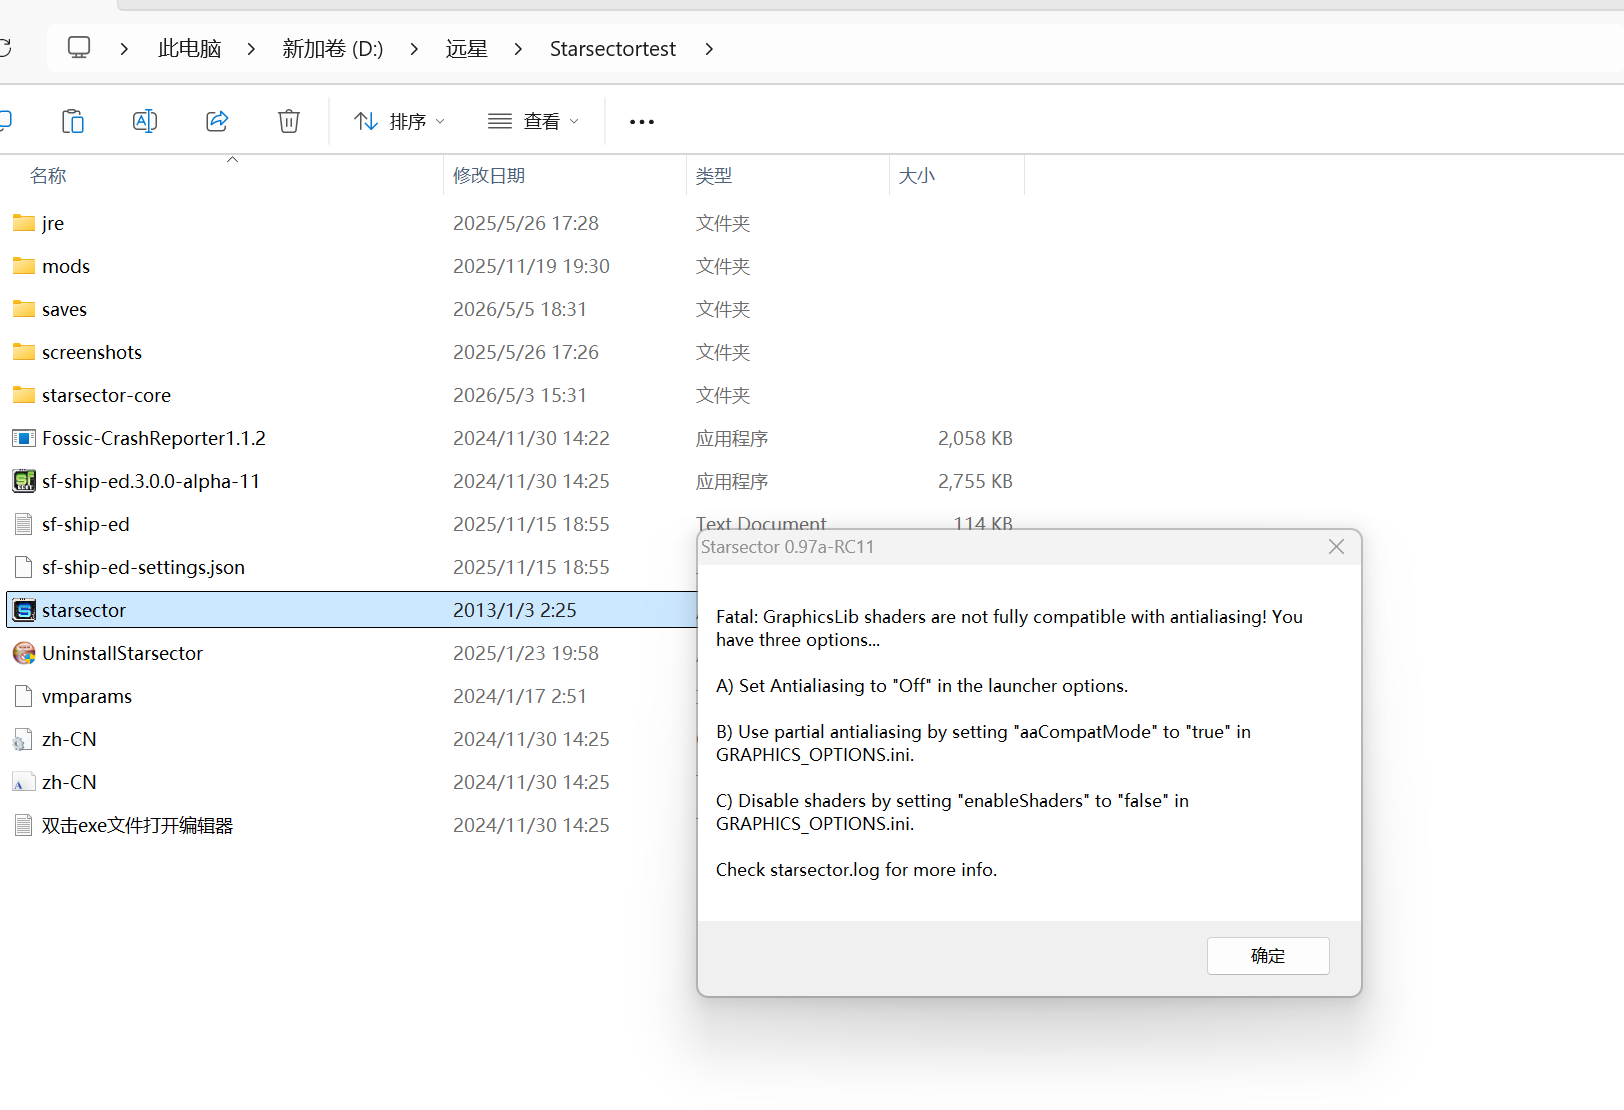Image resolution: width=1624 pixels, height=1110 pixels.
Task: Navigate to 远星 breadcrumb
Action: 467,49
